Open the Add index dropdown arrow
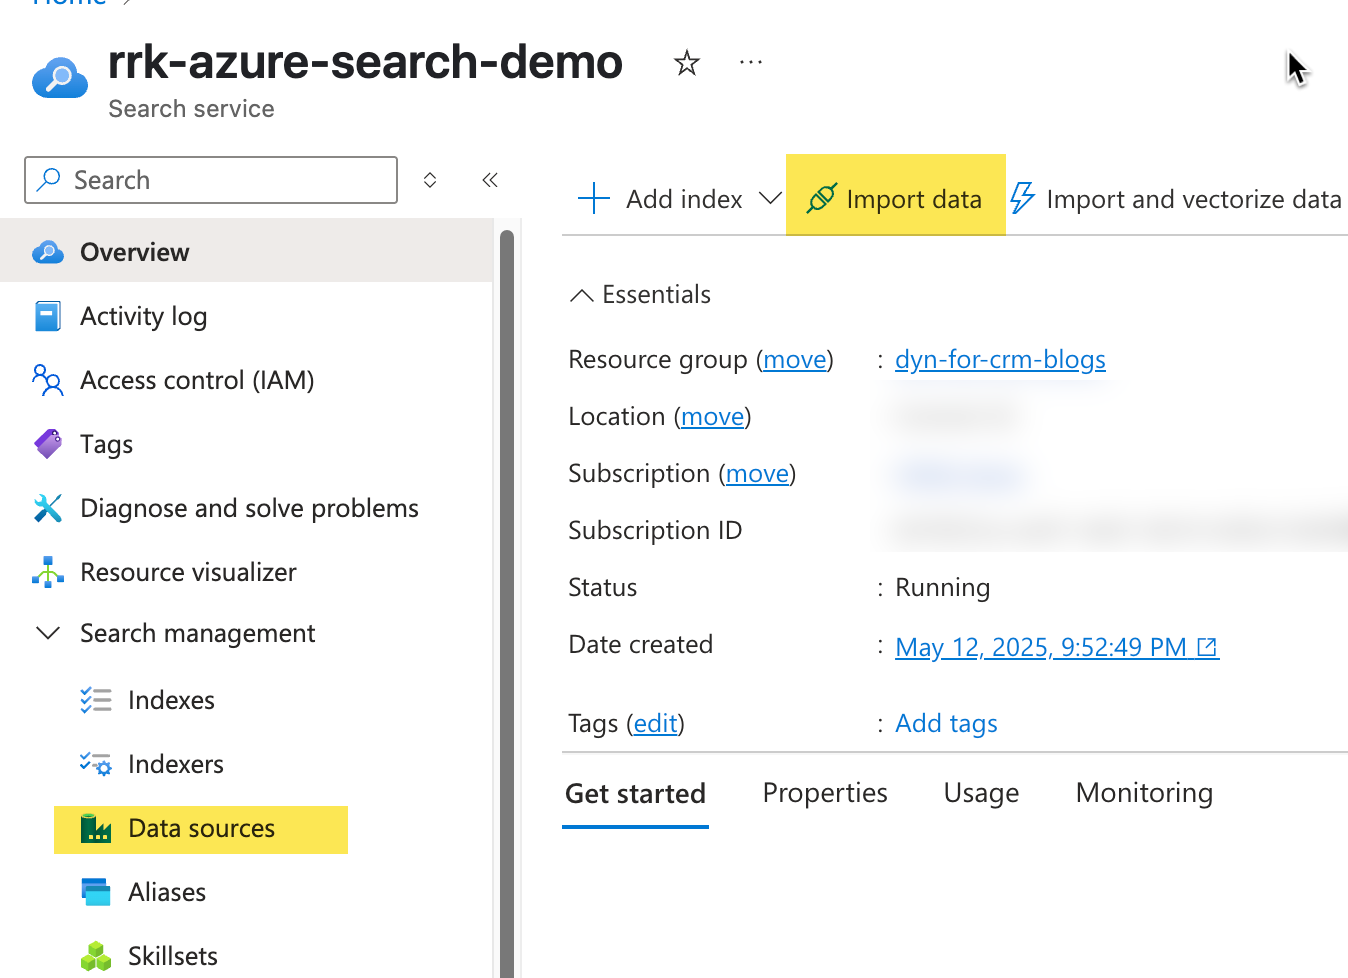 (x=770, y=198)
